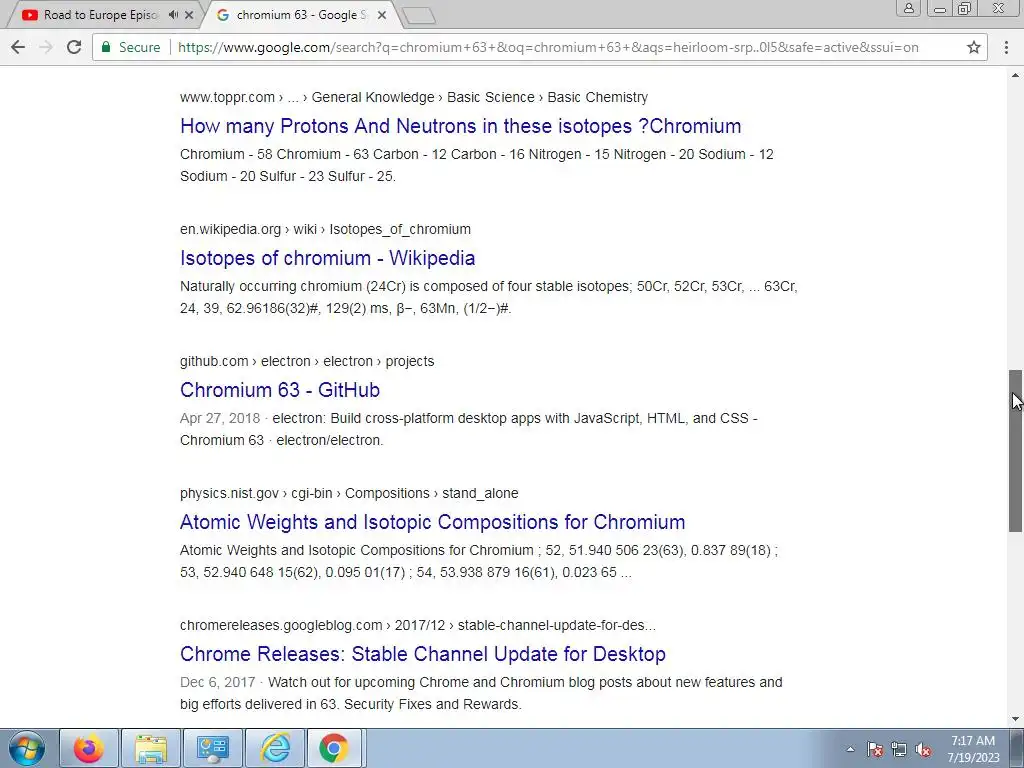
Task: Open 'Chrome Releases: Stable Channel Update for Desktop'
Action: pos(423,653)
